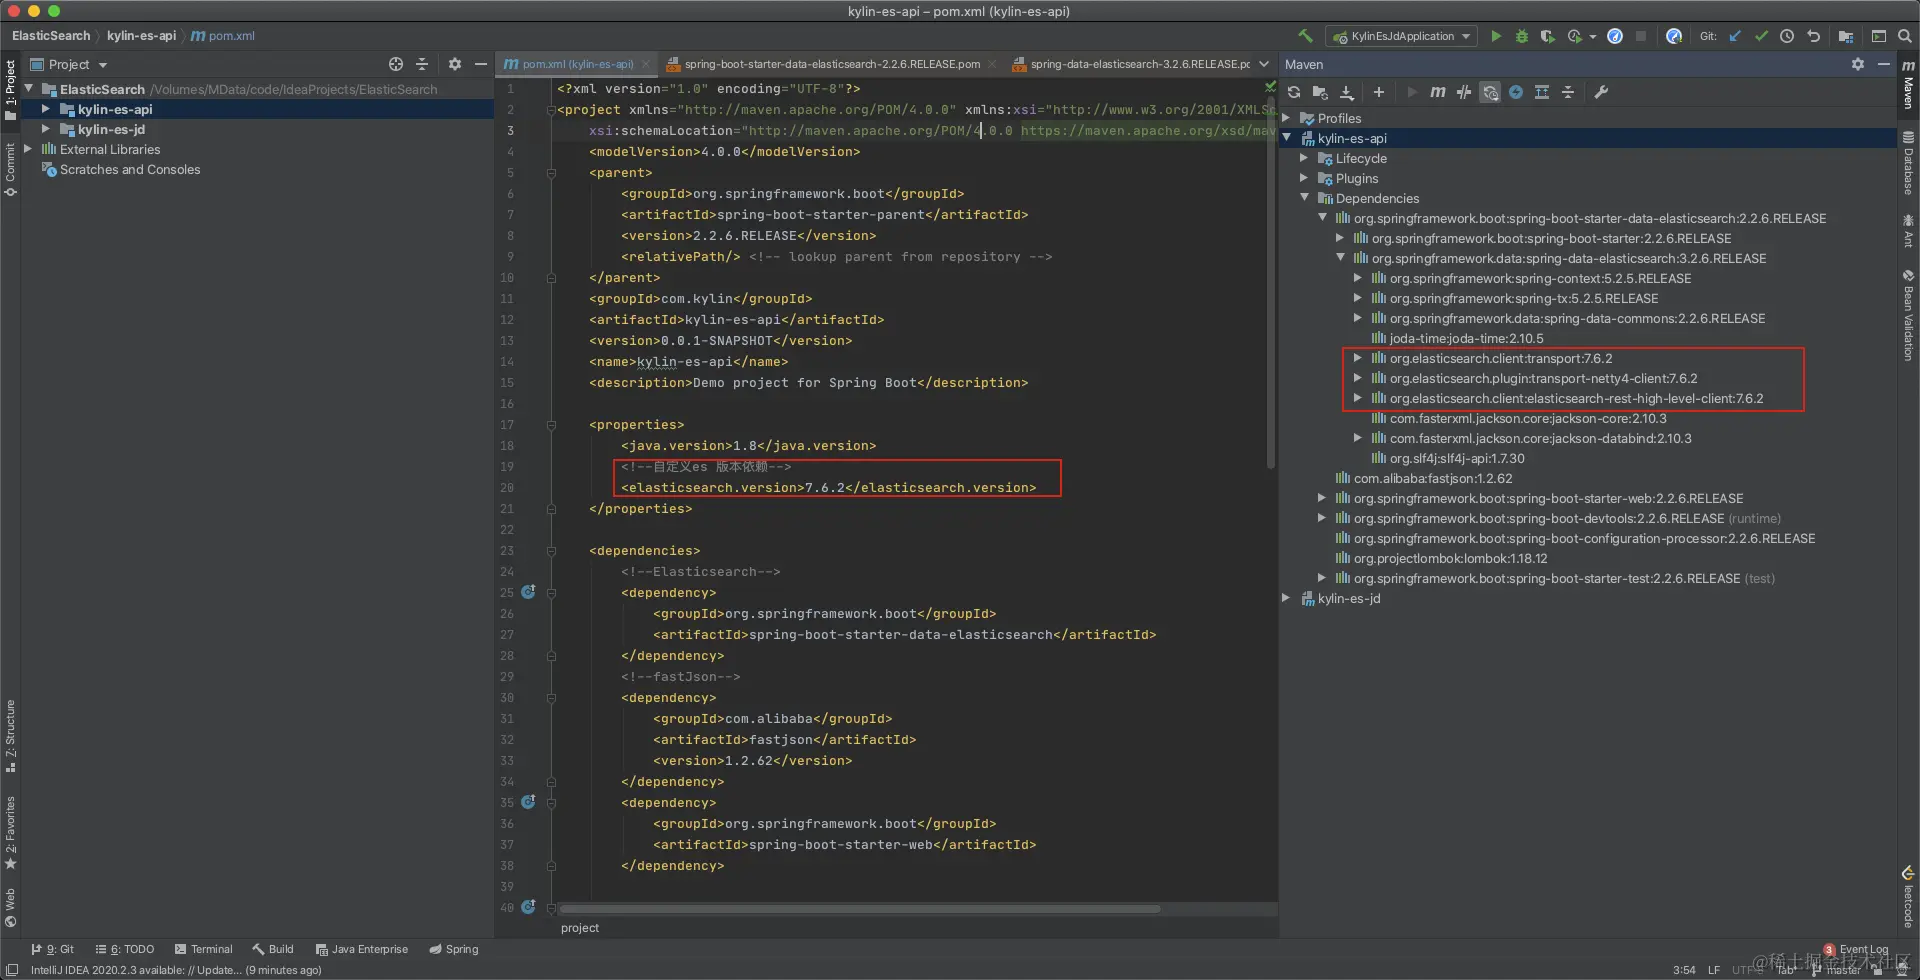Collapse All in the Maven tool window

[x=1568, y=92]
